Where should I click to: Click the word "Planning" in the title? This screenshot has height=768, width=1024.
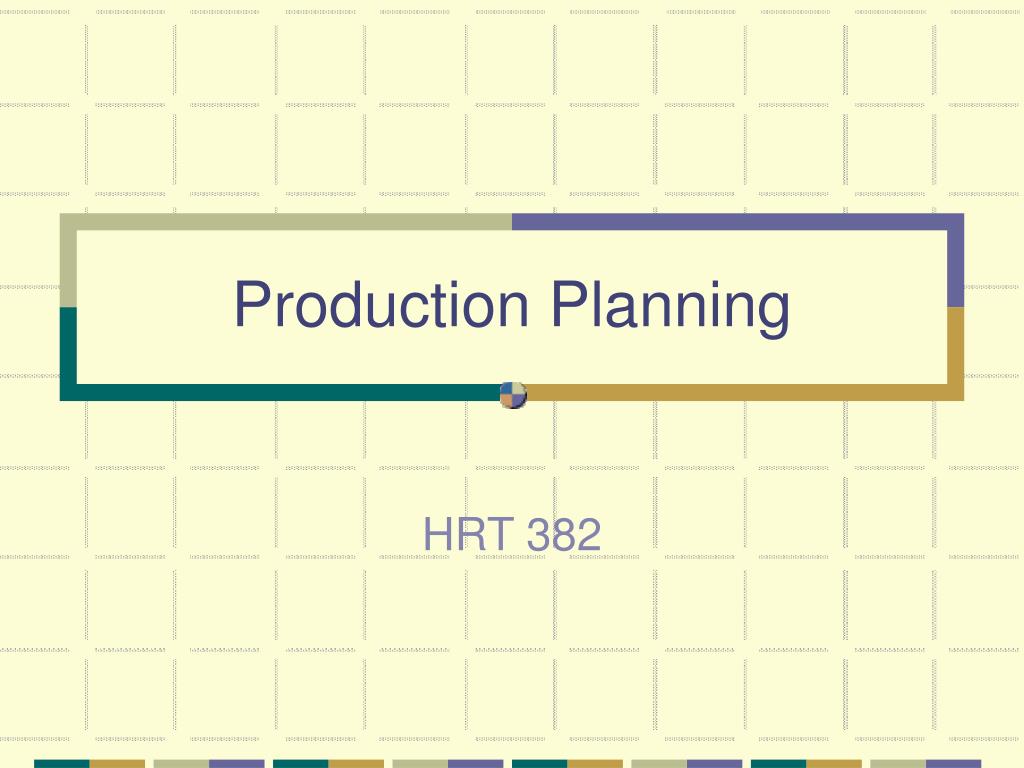671,307
